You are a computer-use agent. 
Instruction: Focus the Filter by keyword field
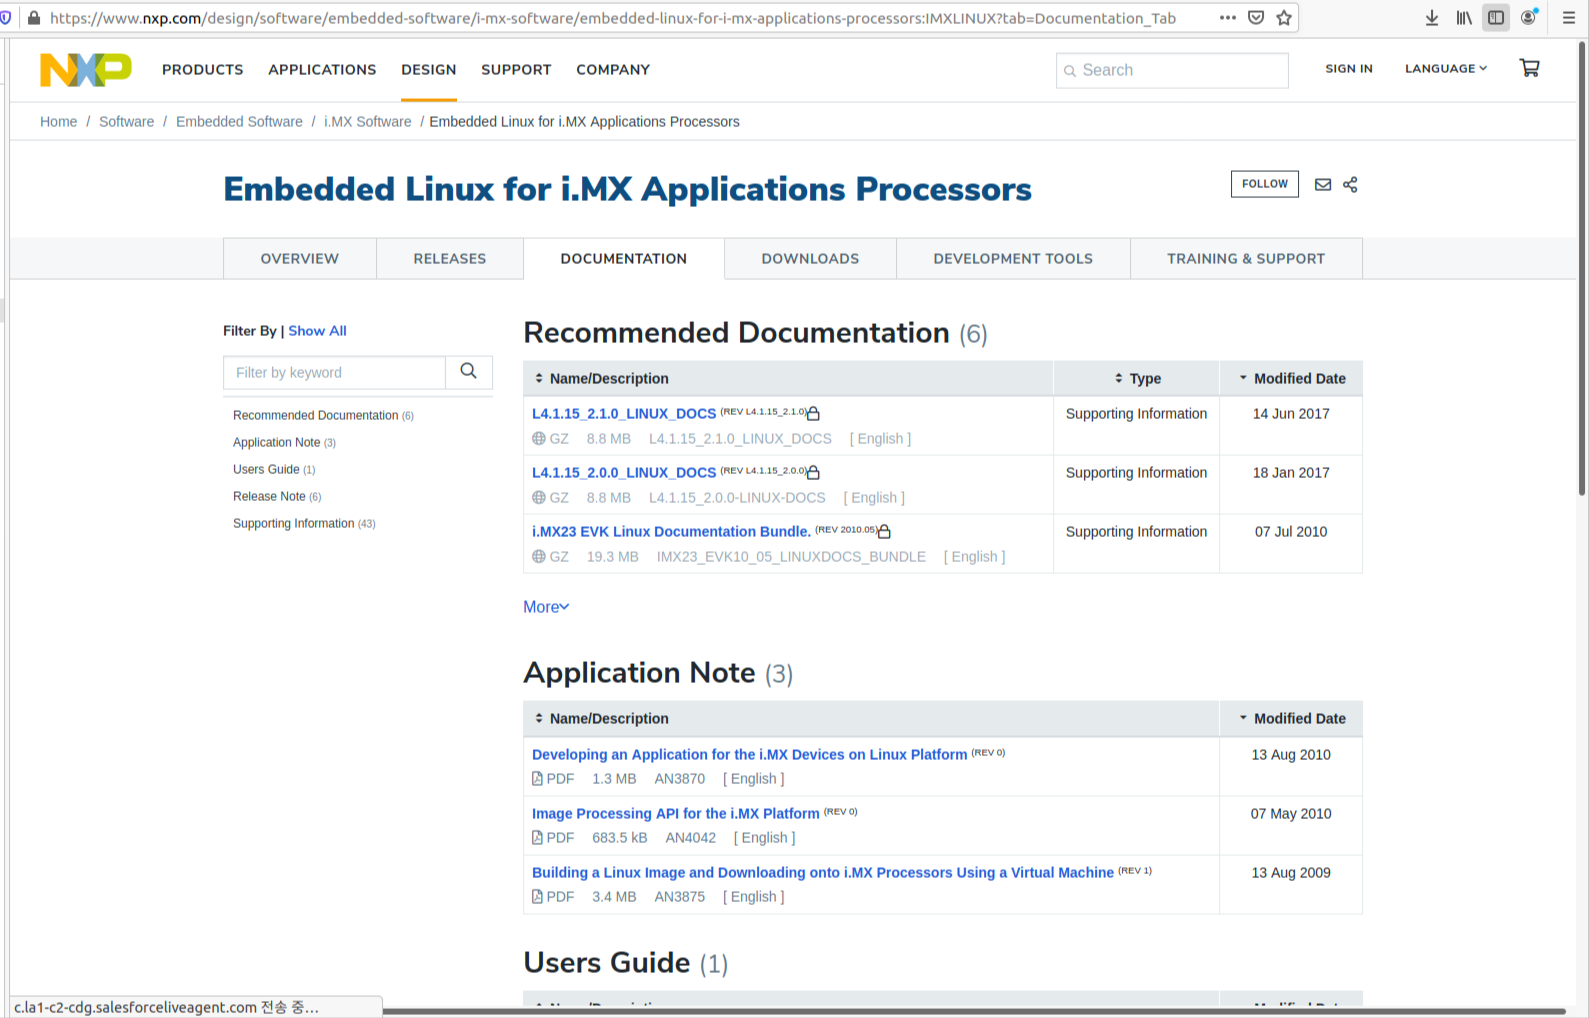[x=335, y=372]
